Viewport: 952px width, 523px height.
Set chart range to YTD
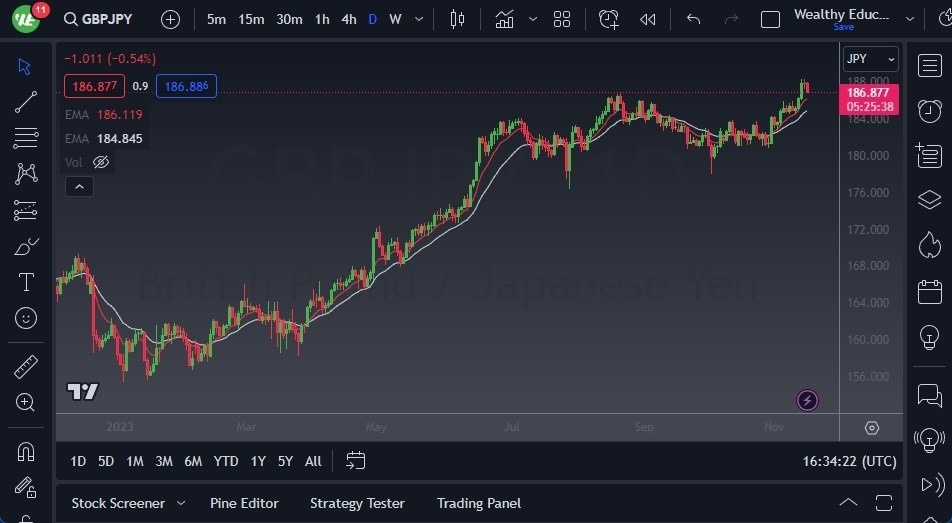(226, 461)
